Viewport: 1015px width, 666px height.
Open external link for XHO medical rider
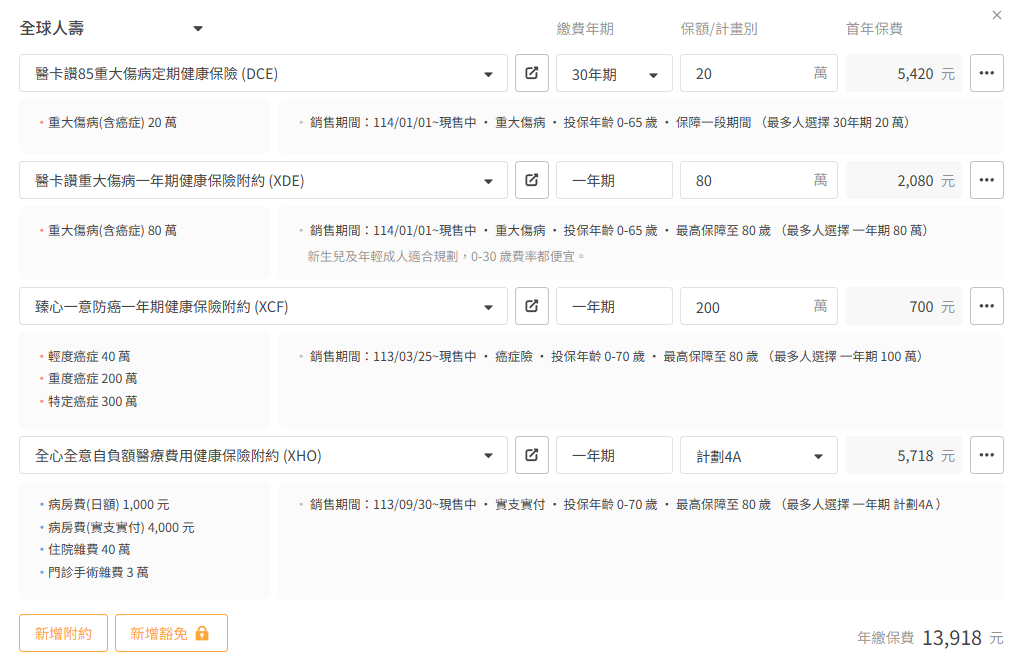click(532, 456)
